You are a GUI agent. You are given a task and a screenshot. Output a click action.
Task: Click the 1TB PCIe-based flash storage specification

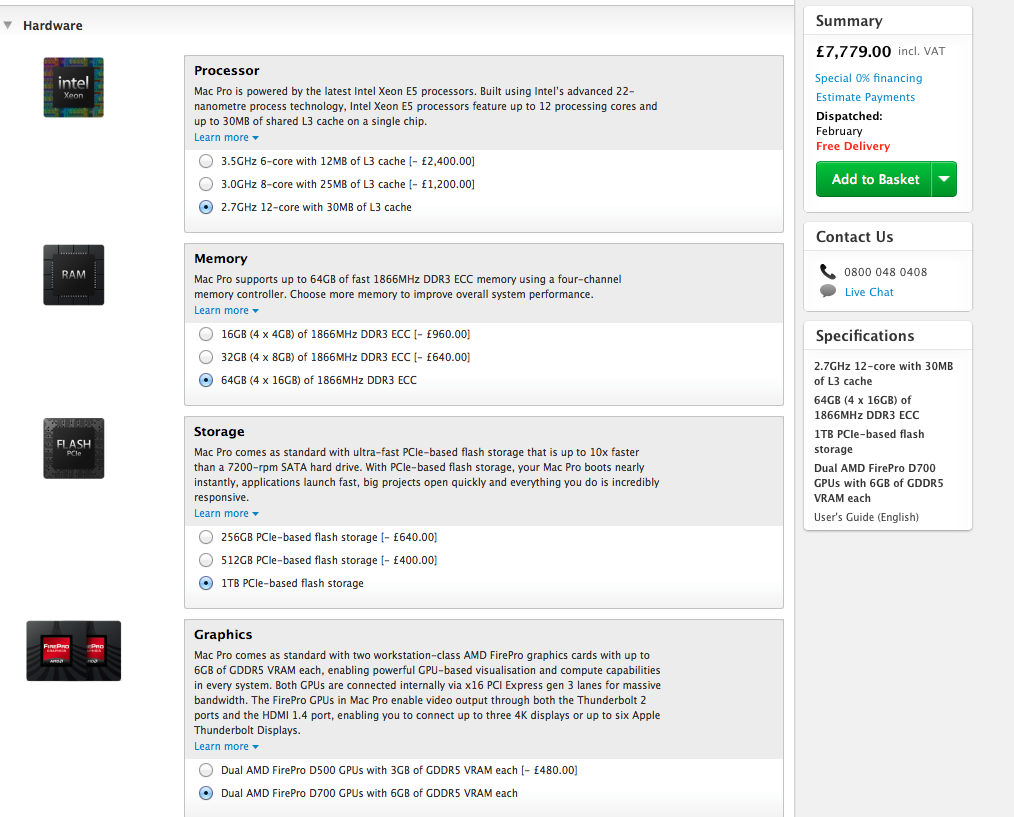869,442
